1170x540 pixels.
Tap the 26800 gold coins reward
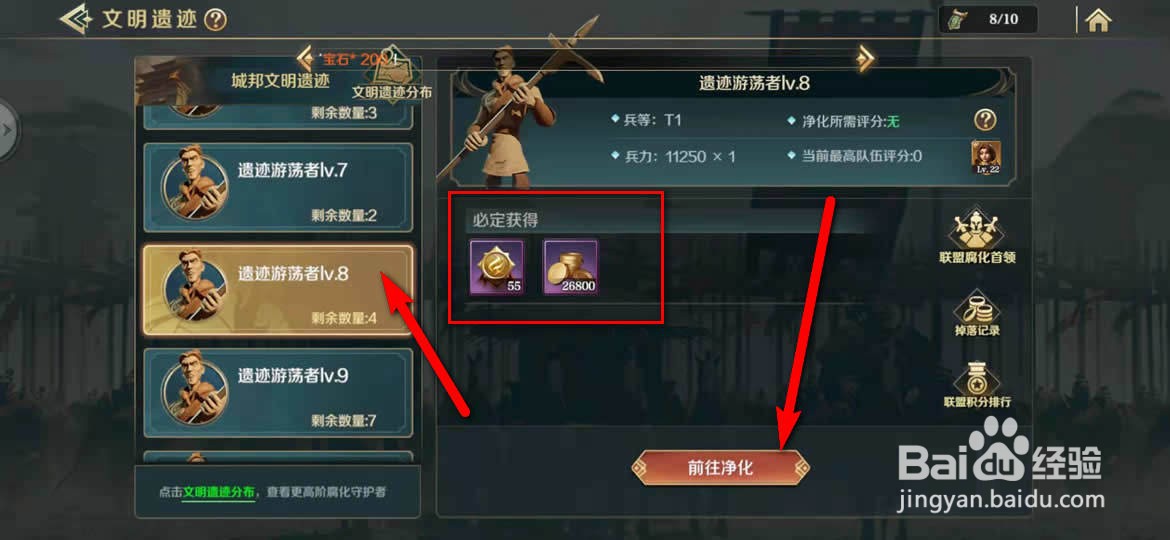coord(570,267)
